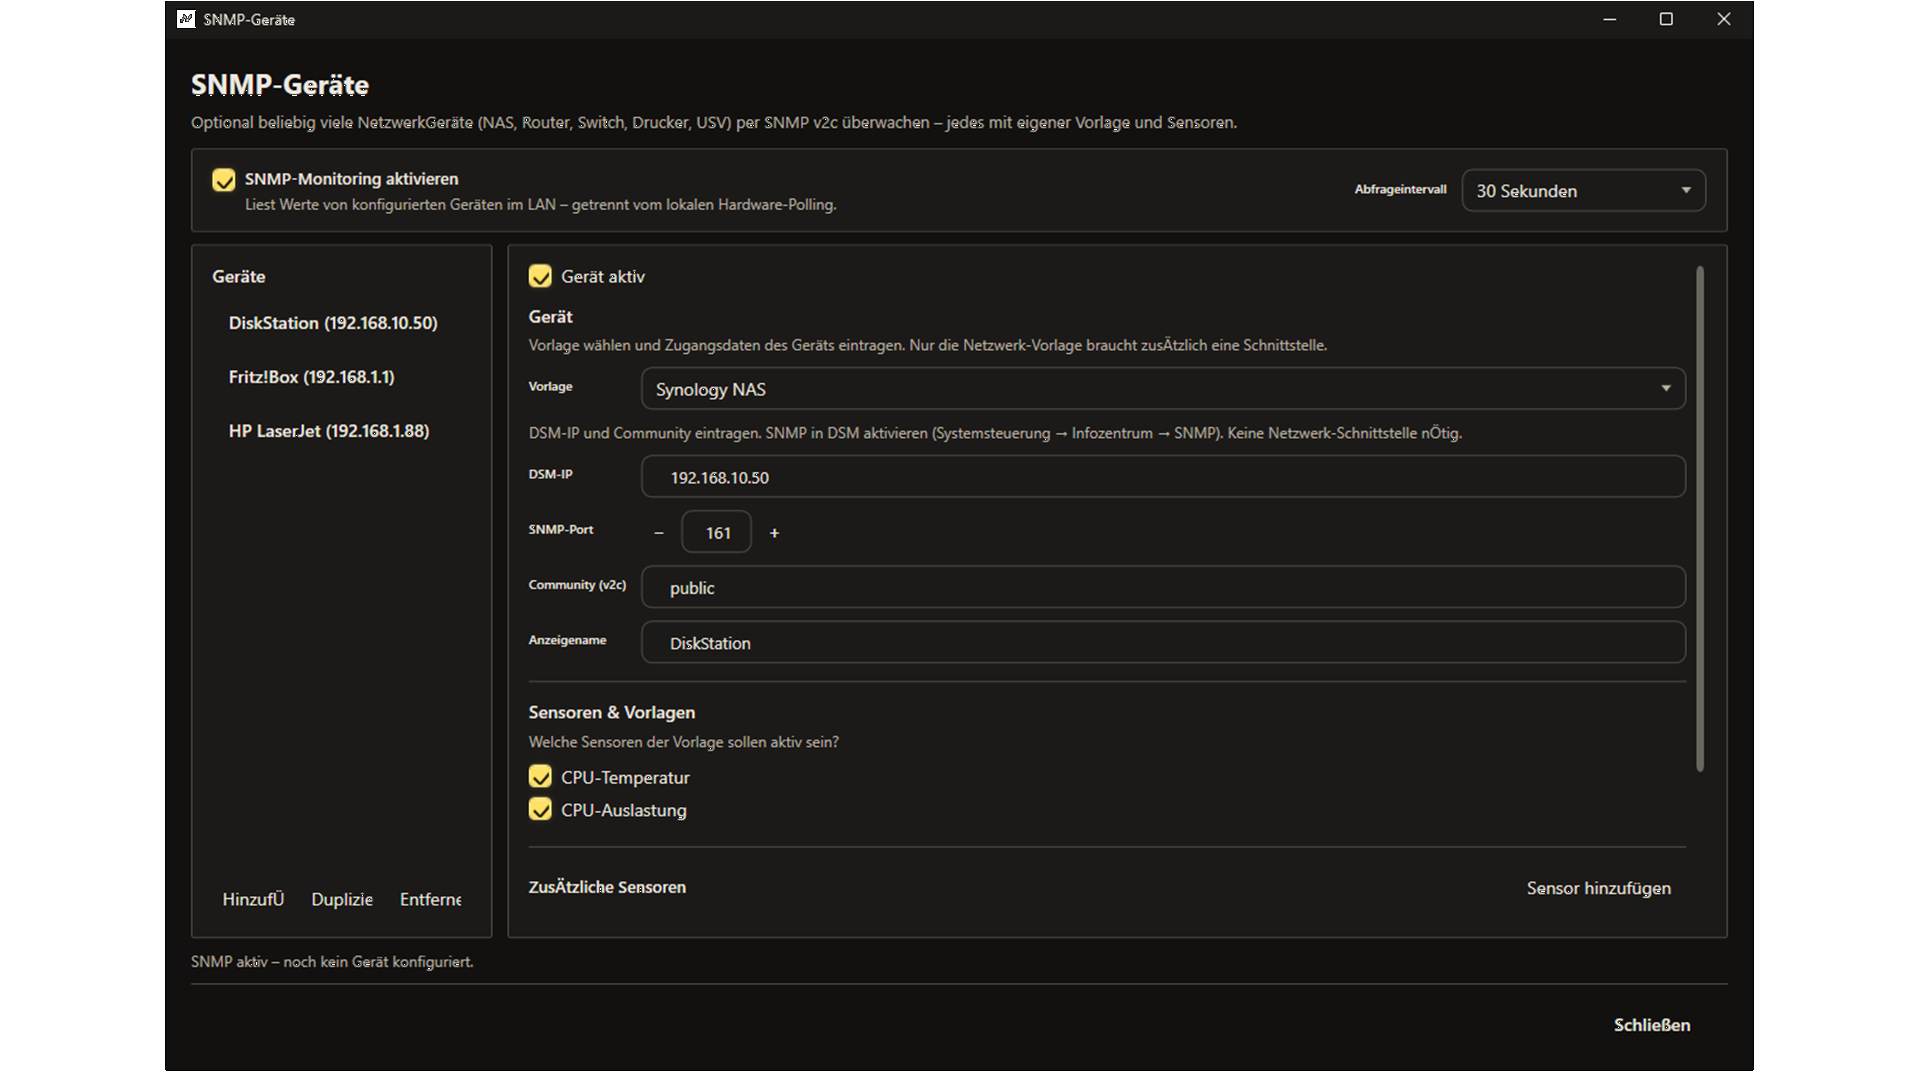Increase SNMP port with plus button
Viewport: 1920px width, 1080px height.
774,533
